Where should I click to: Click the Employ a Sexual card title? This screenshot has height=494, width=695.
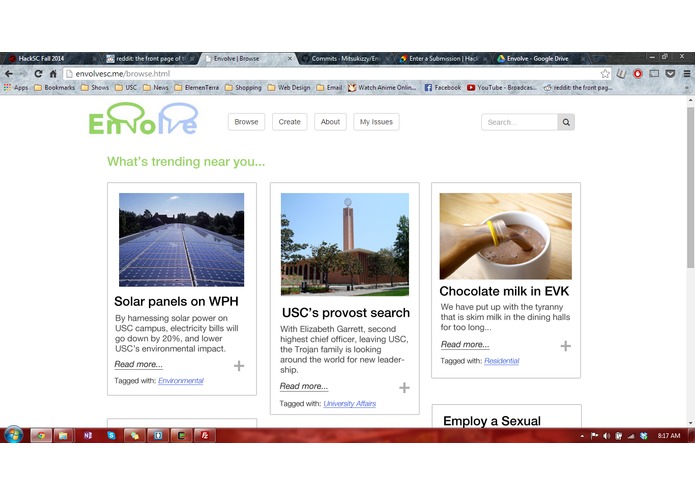point(492,421)
